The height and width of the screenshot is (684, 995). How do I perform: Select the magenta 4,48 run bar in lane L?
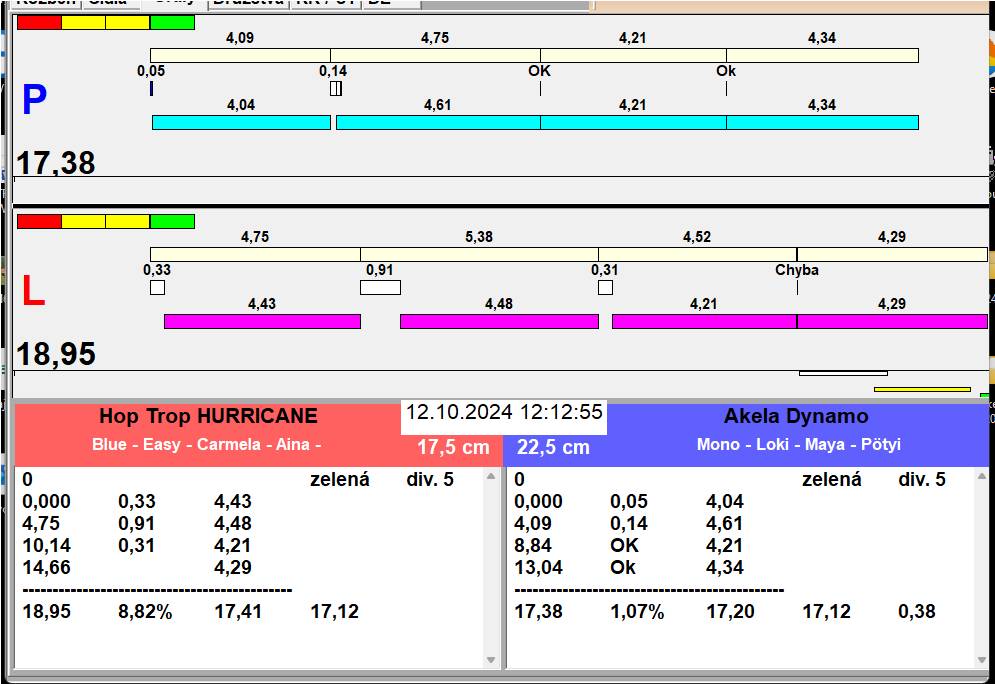499,321
